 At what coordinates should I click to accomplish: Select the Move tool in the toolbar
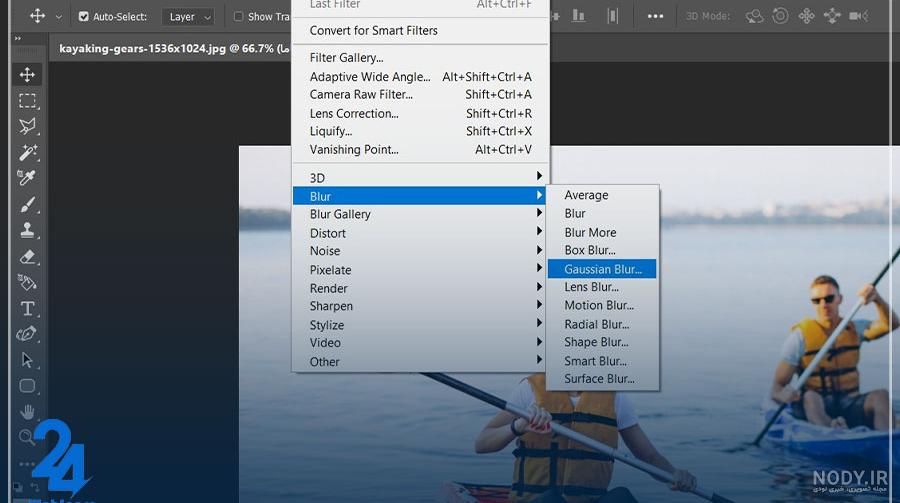point(27,75)
